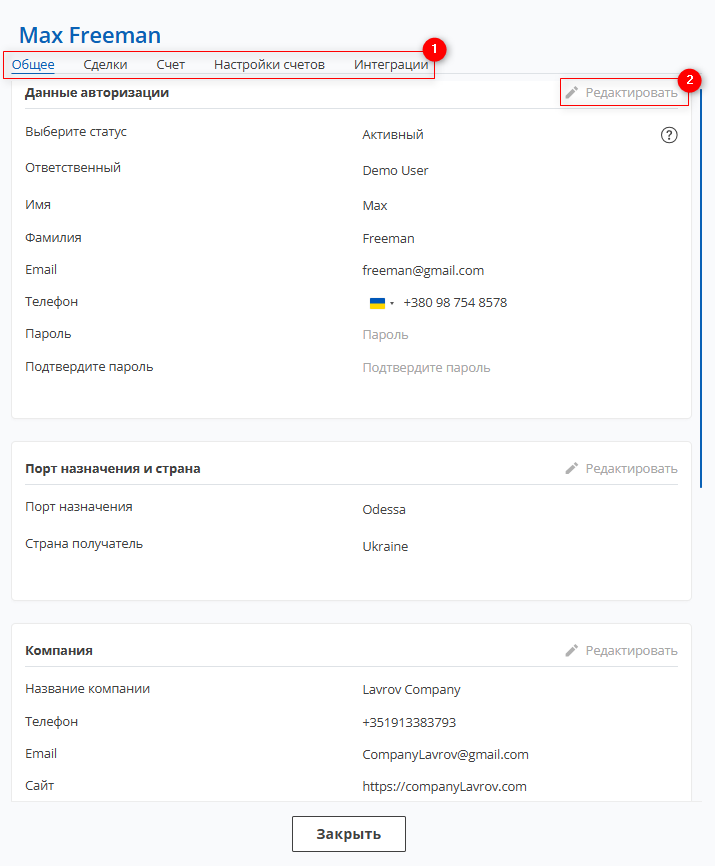Click Редактировать in the Компания section
Viewport: 715px width, 866px height.
coord(631,651)
